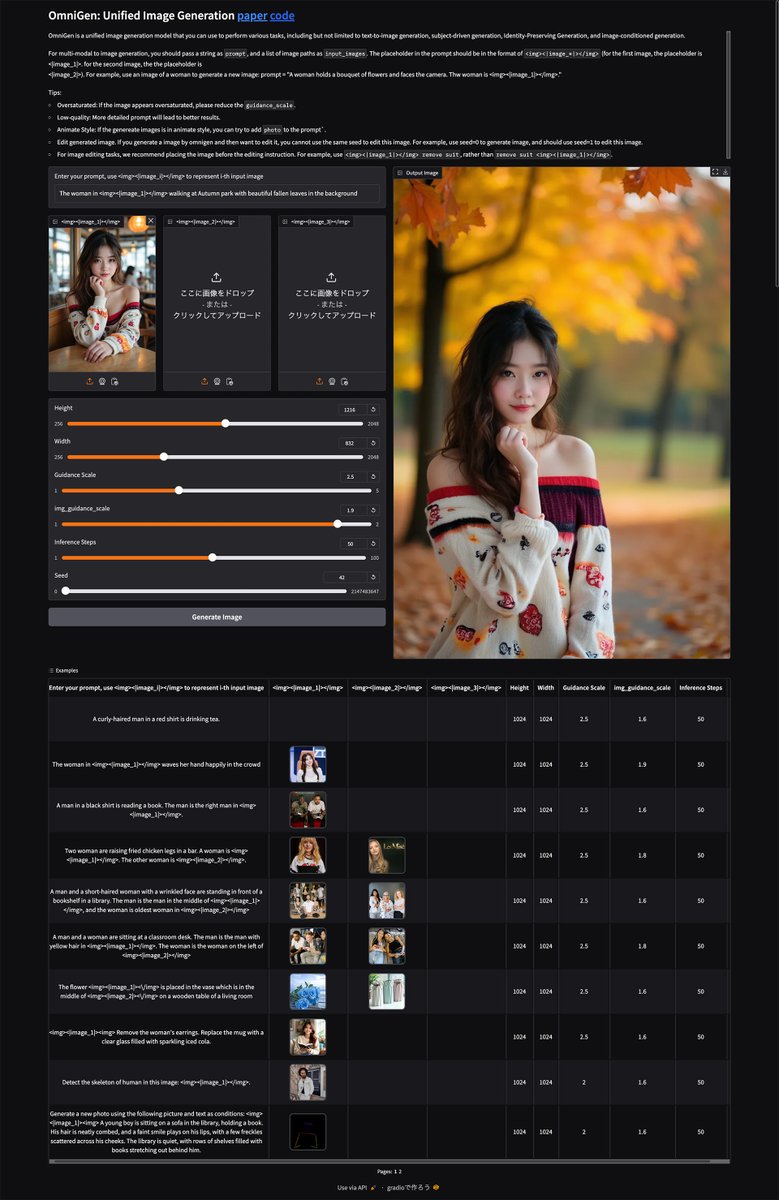Viewport: 779px width, 1200px height.
Task: Reset the Height value with its reset icon
Action: click(x=373, y=409)
